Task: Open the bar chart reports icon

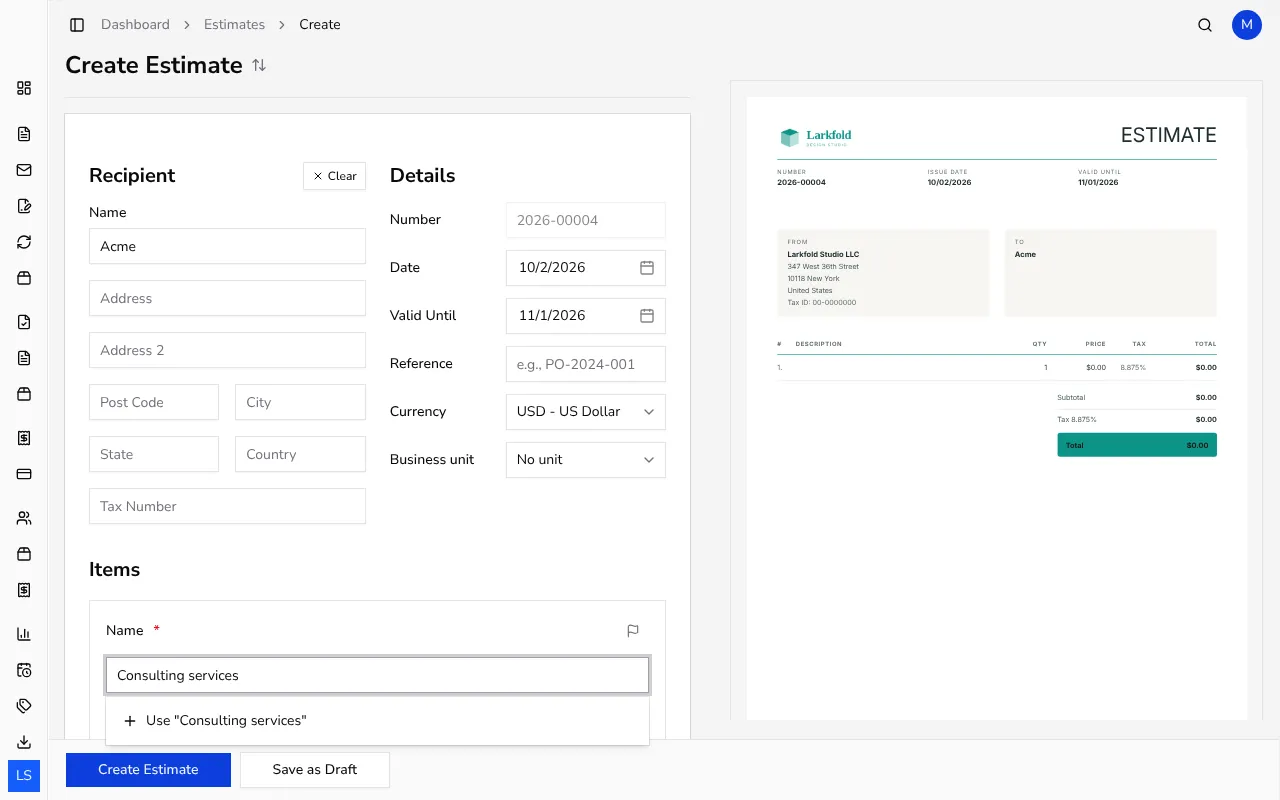Action: [x=24, y=634]
